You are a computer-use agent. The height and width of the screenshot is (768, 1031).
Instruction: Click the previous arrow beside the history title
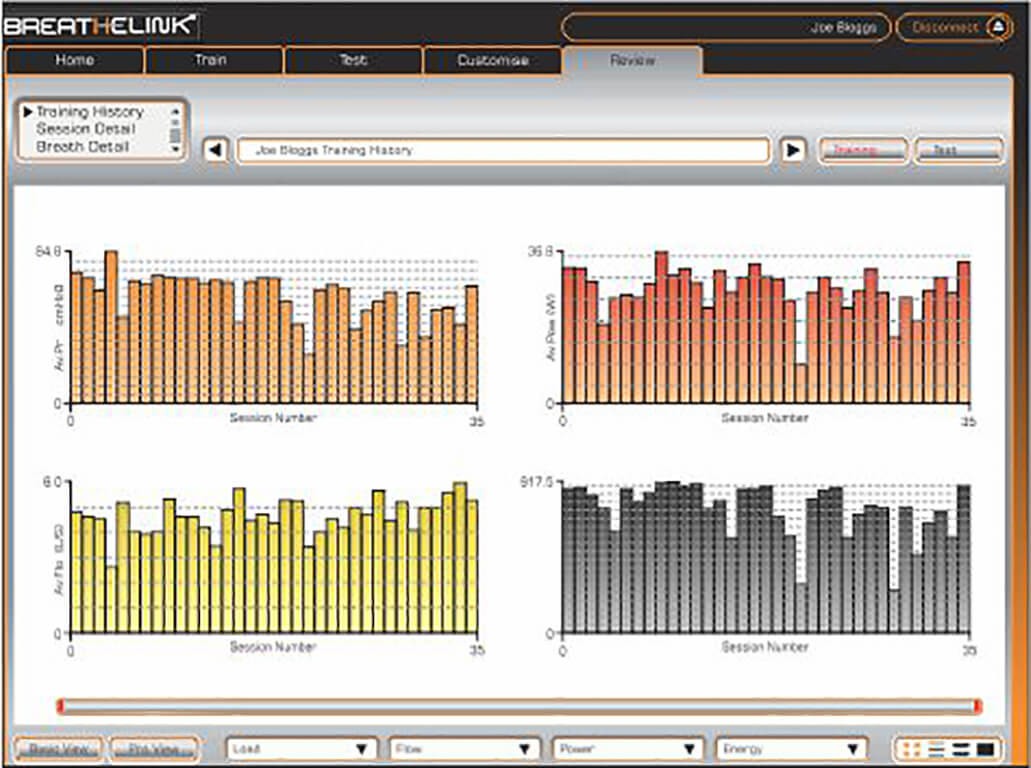[x=216, y=150]
